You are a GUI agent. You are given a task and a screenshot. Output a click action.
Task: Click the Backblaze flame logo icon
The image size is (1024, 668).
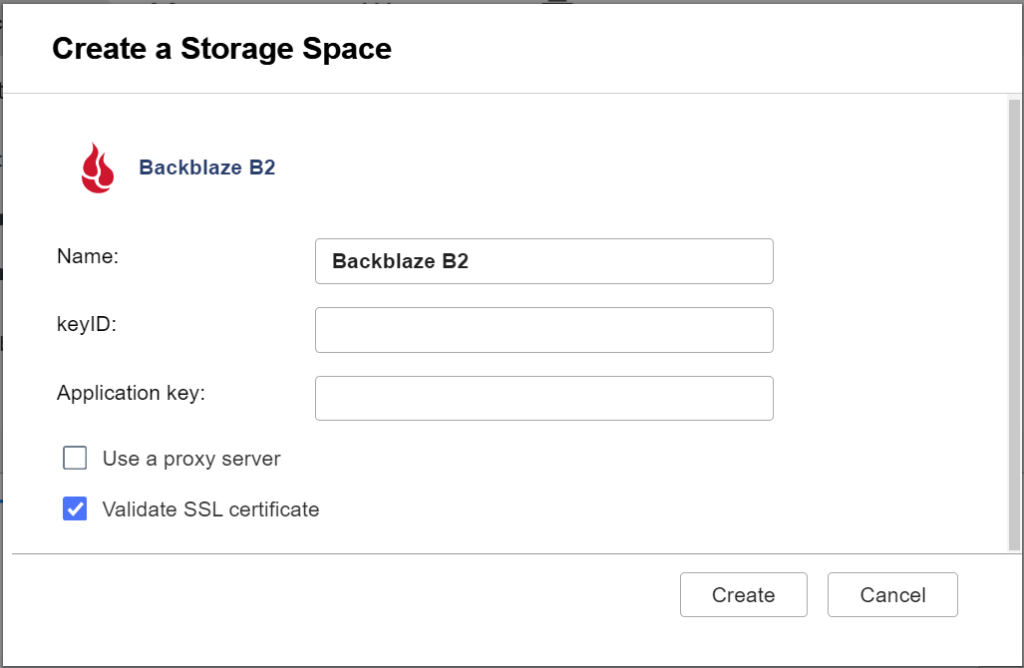click(x=98, y=168)
